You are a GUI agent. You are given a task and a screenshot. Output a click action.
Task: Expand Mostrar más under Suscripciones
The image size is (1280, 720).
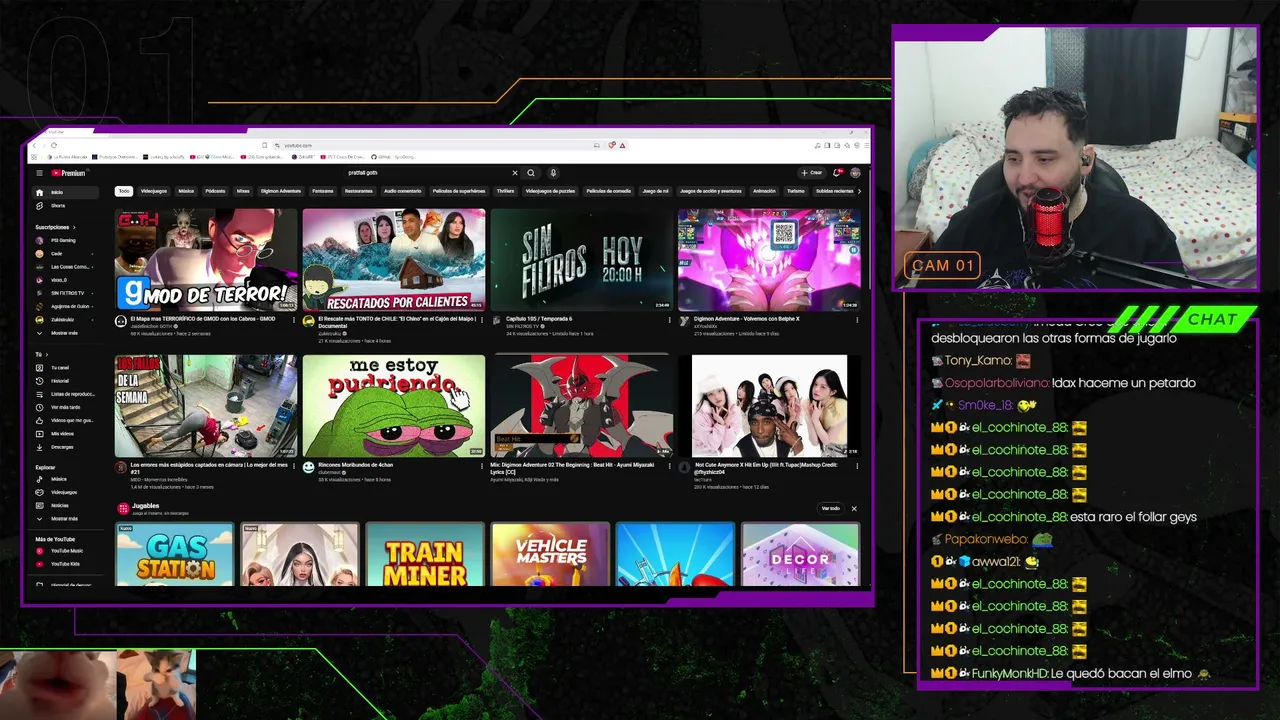click(x=66, y=333)
